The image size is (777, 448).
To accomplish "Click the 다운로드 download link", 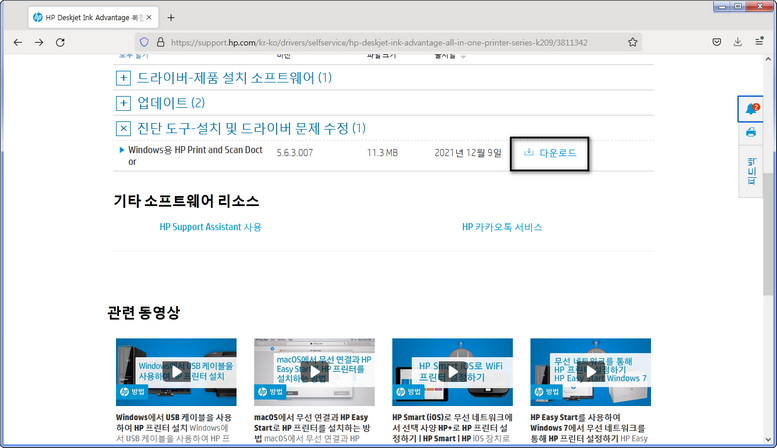I will 557,153.
